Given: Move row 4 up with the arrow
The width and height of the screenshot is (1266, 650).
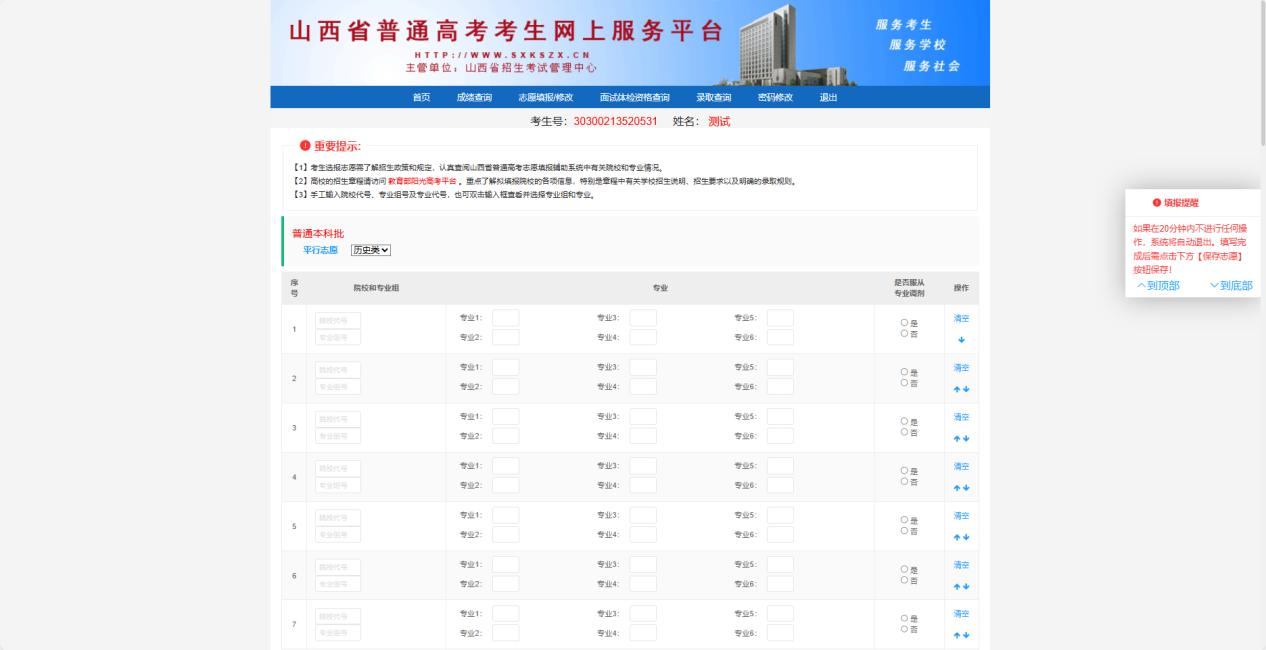Looking at the screenshot, I should [957, 488].
